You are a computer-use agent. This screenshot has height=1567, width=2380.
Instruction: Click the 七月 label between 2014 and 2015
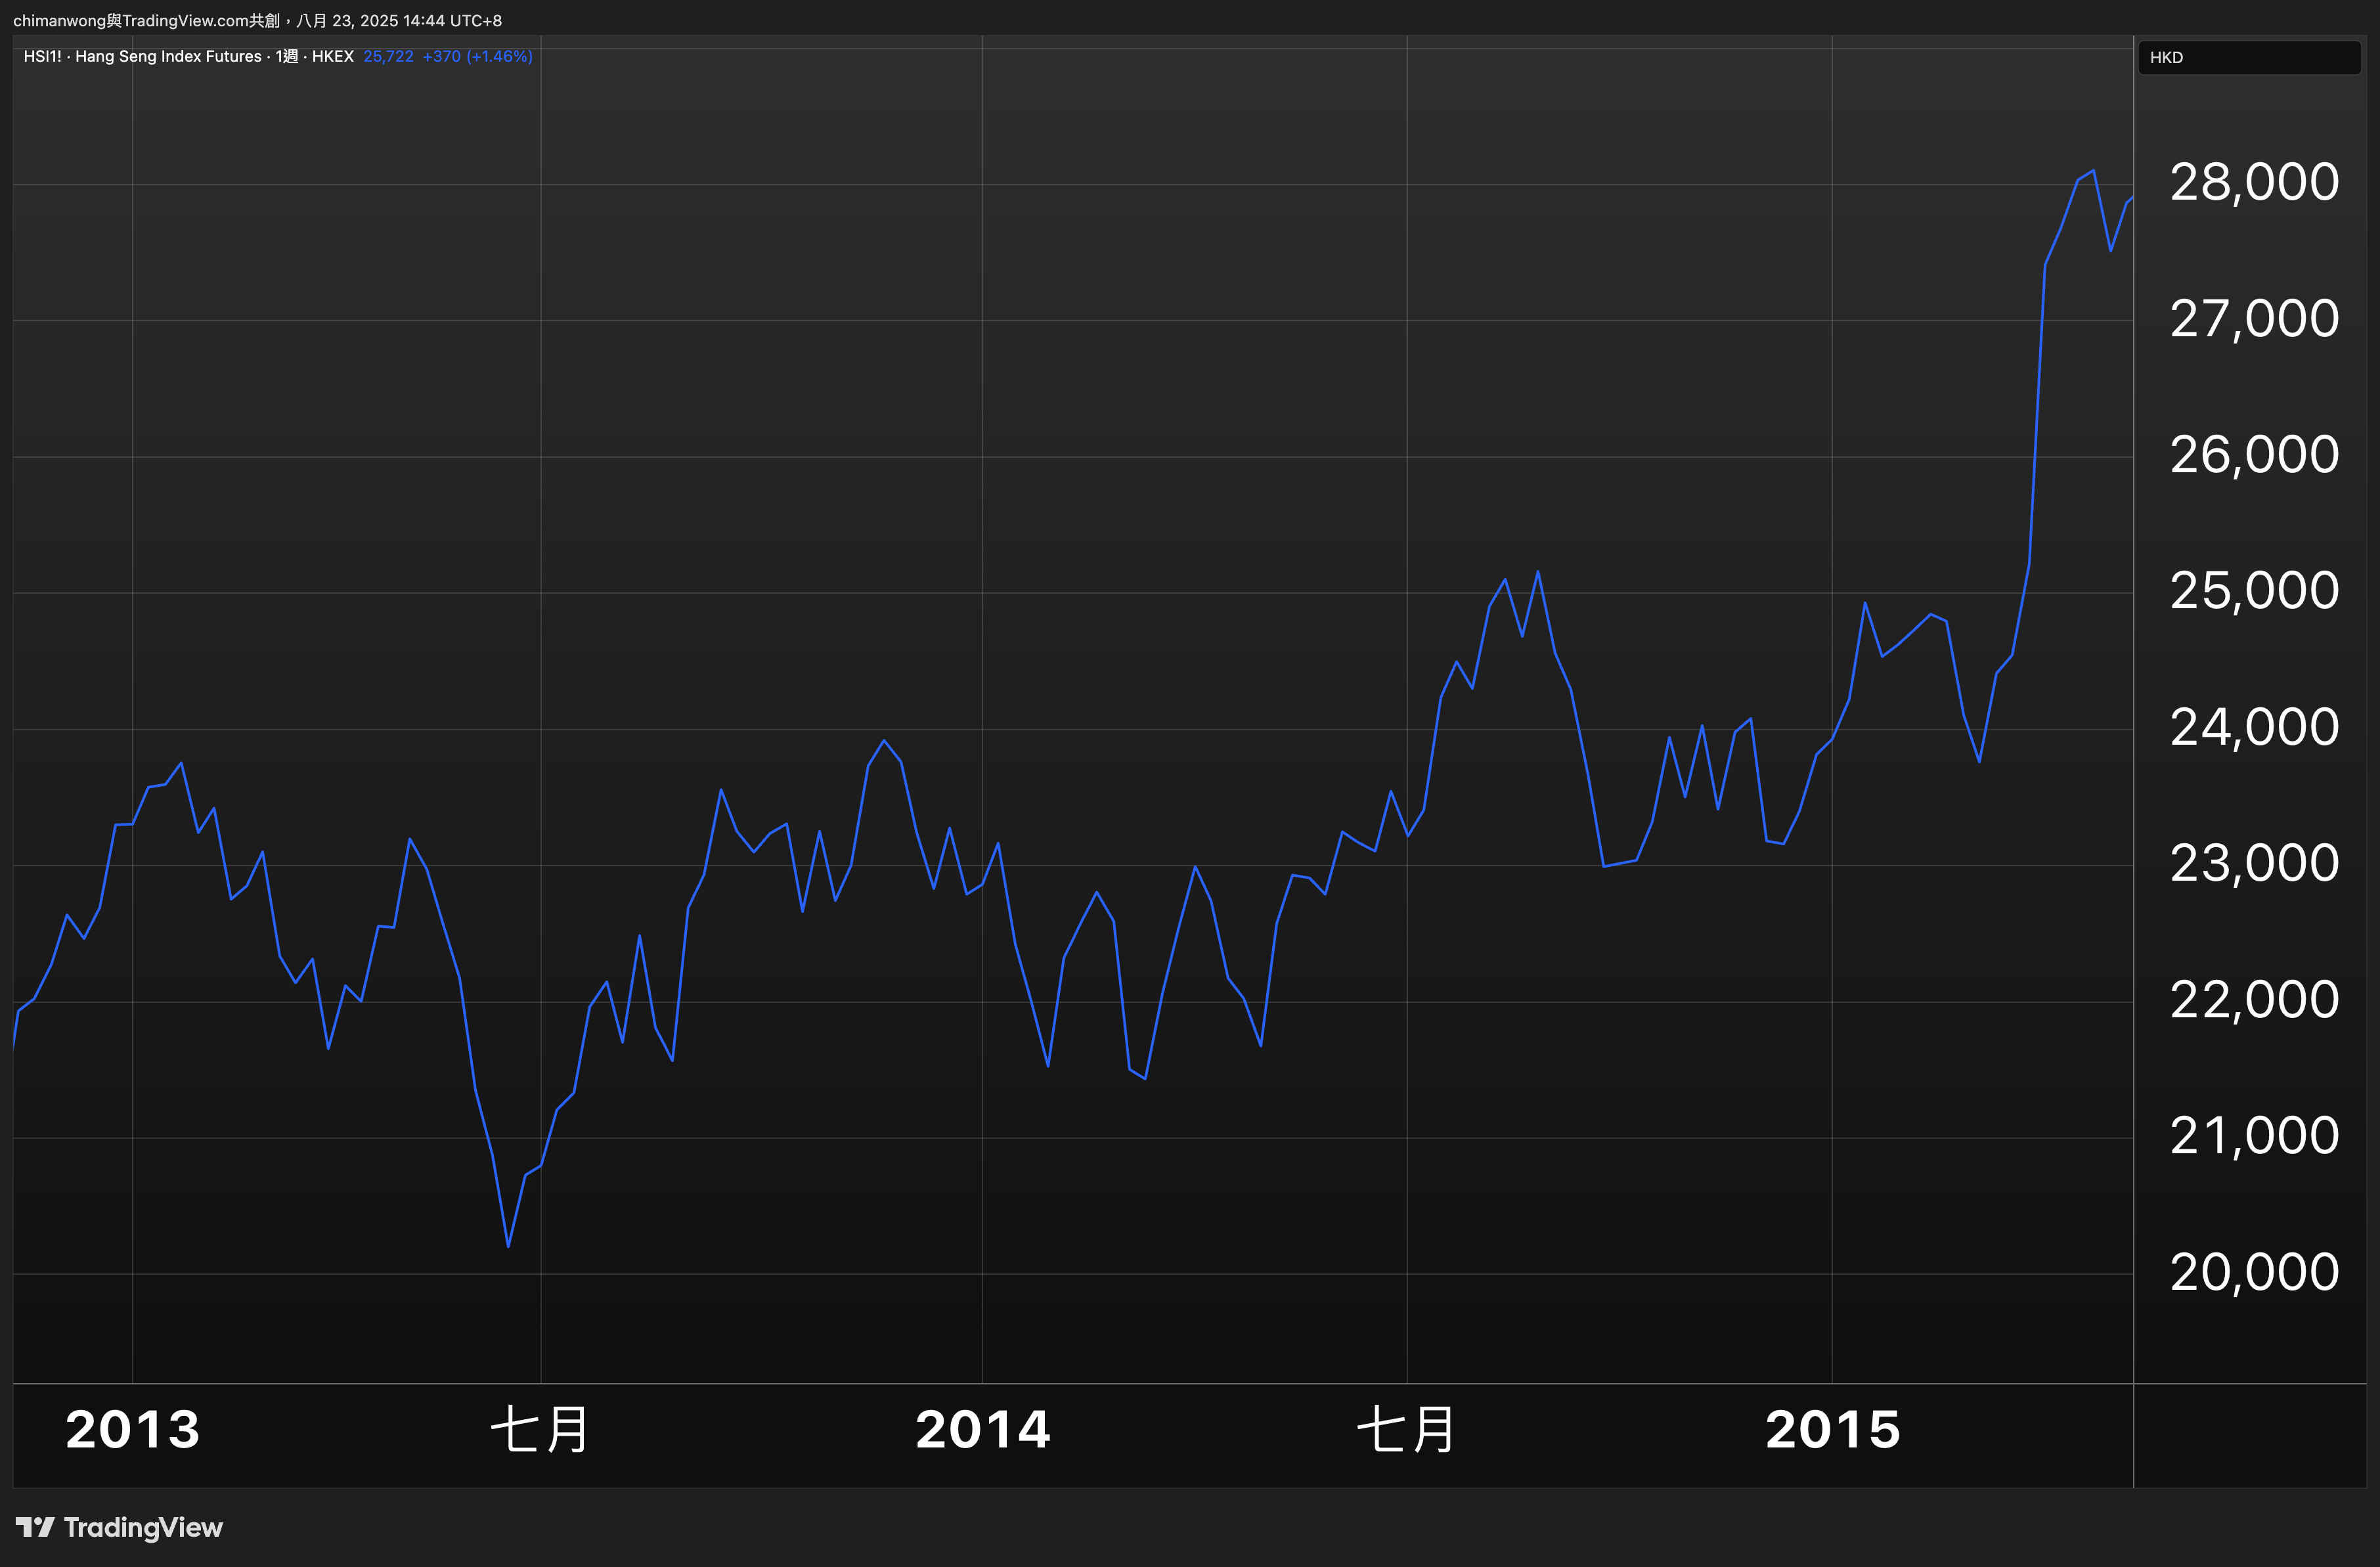[1406, 1429]
